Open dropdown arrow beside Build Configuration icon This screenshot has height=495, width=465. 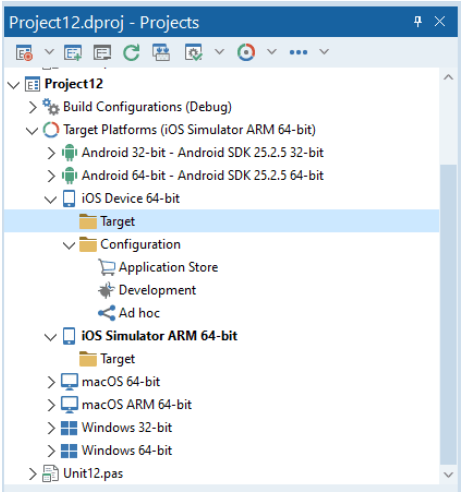(x=219, y=52)
